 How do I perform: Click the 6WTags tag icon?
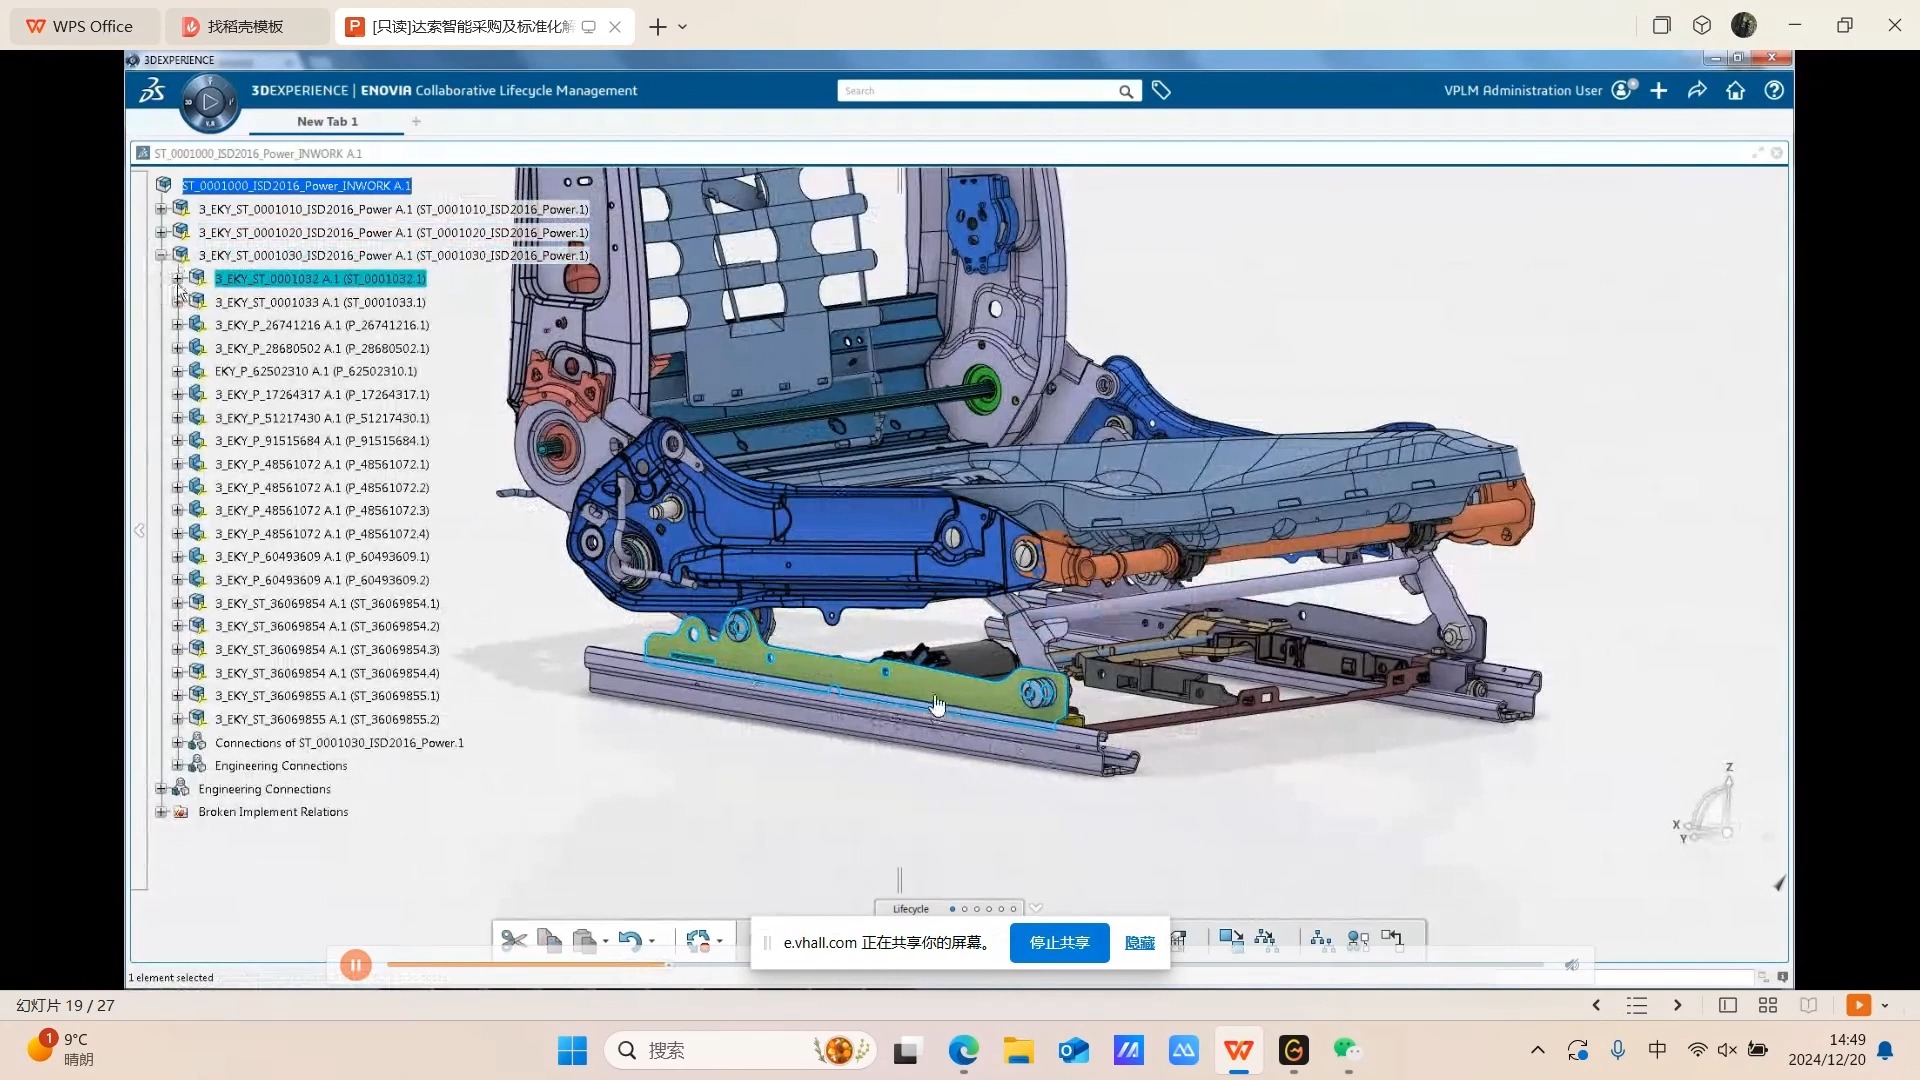pyautogui.click(x=1161, y=91)
